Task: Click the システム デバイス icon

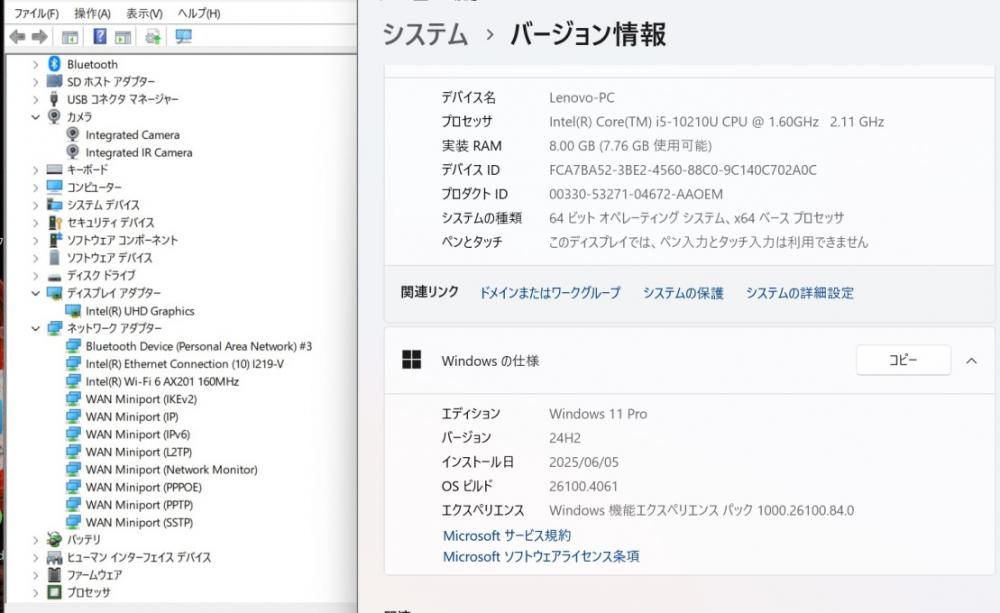Action: pos(54,205)
